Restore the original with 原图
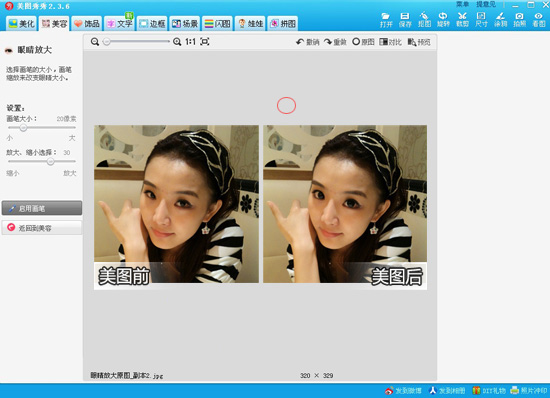Image resolution: width=550 pixels, height=398 pixels. (x=363, y=42)
